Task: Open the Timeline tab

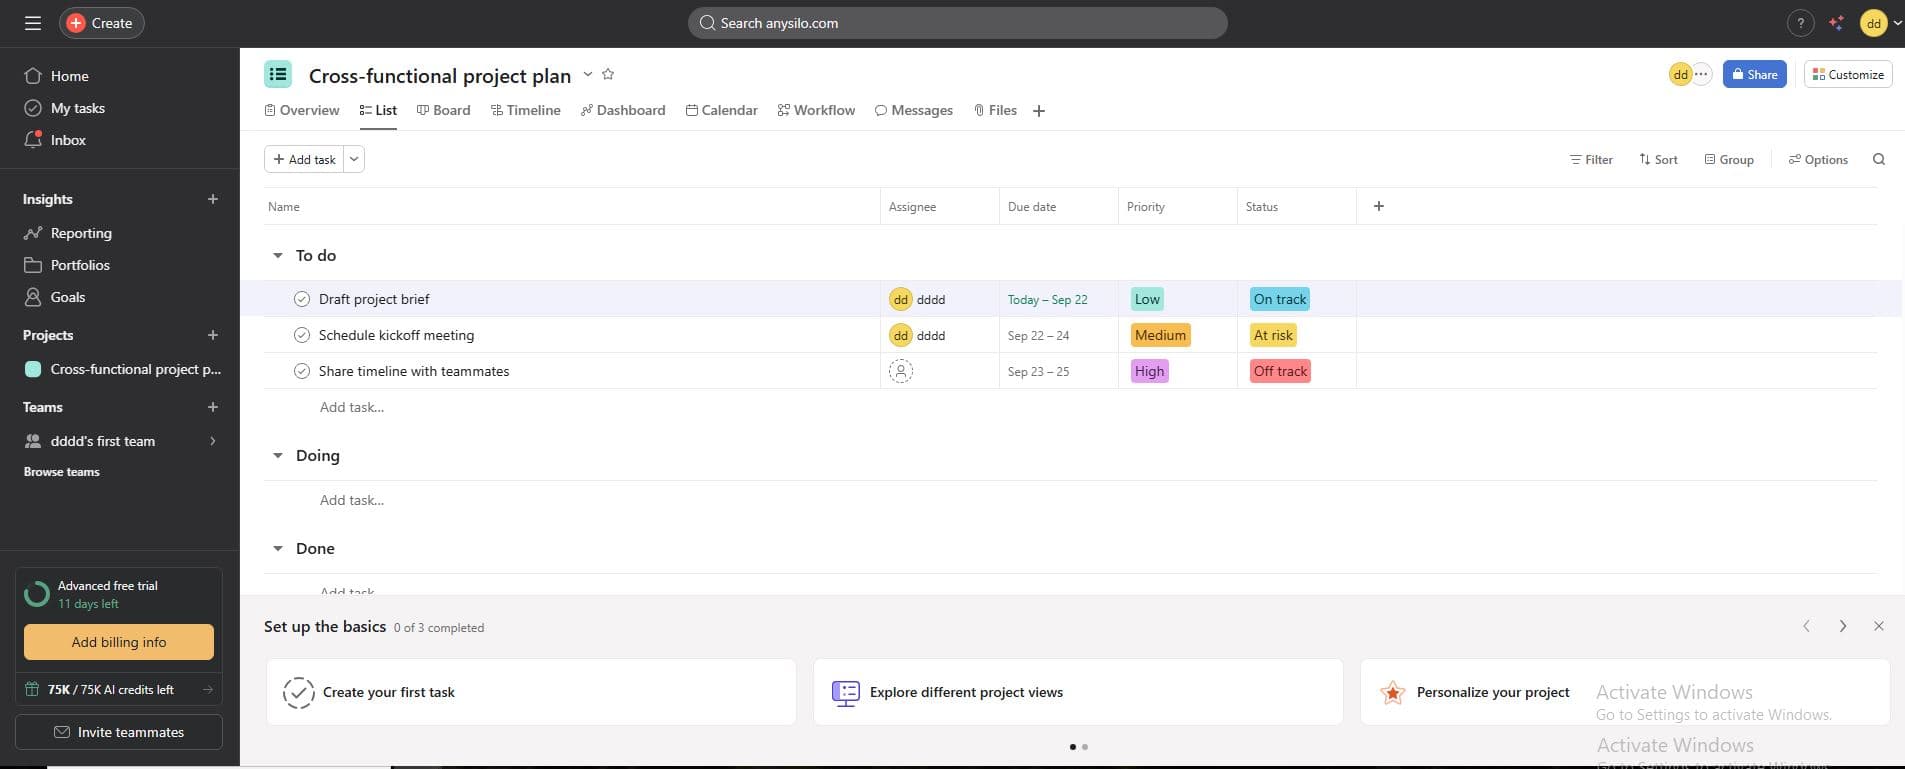Action: 525,110
